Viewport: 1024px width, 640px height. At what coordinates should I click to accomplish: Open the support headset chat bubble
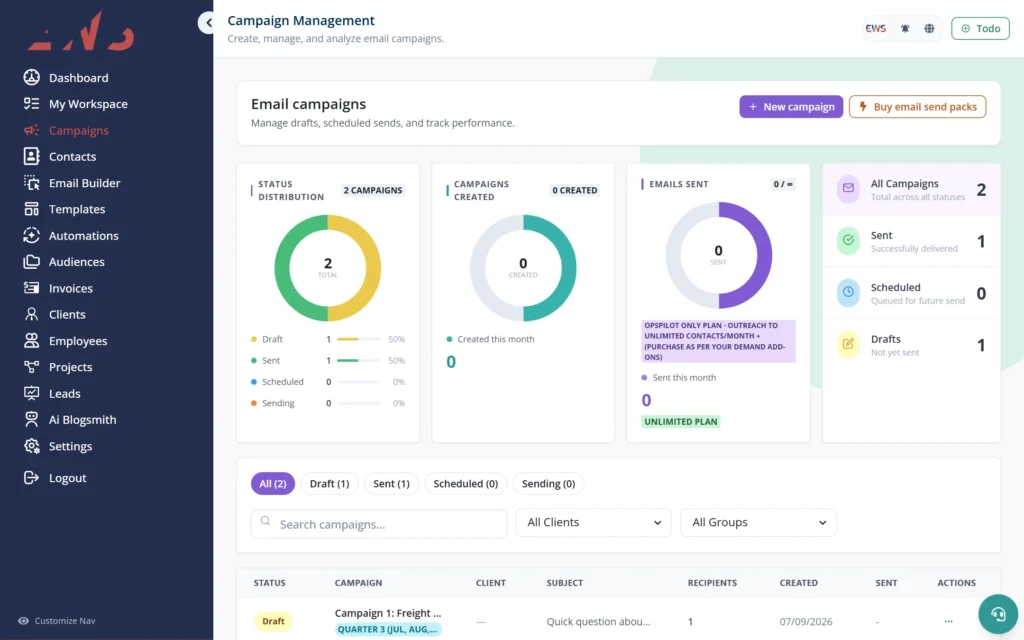pos(998,614)
